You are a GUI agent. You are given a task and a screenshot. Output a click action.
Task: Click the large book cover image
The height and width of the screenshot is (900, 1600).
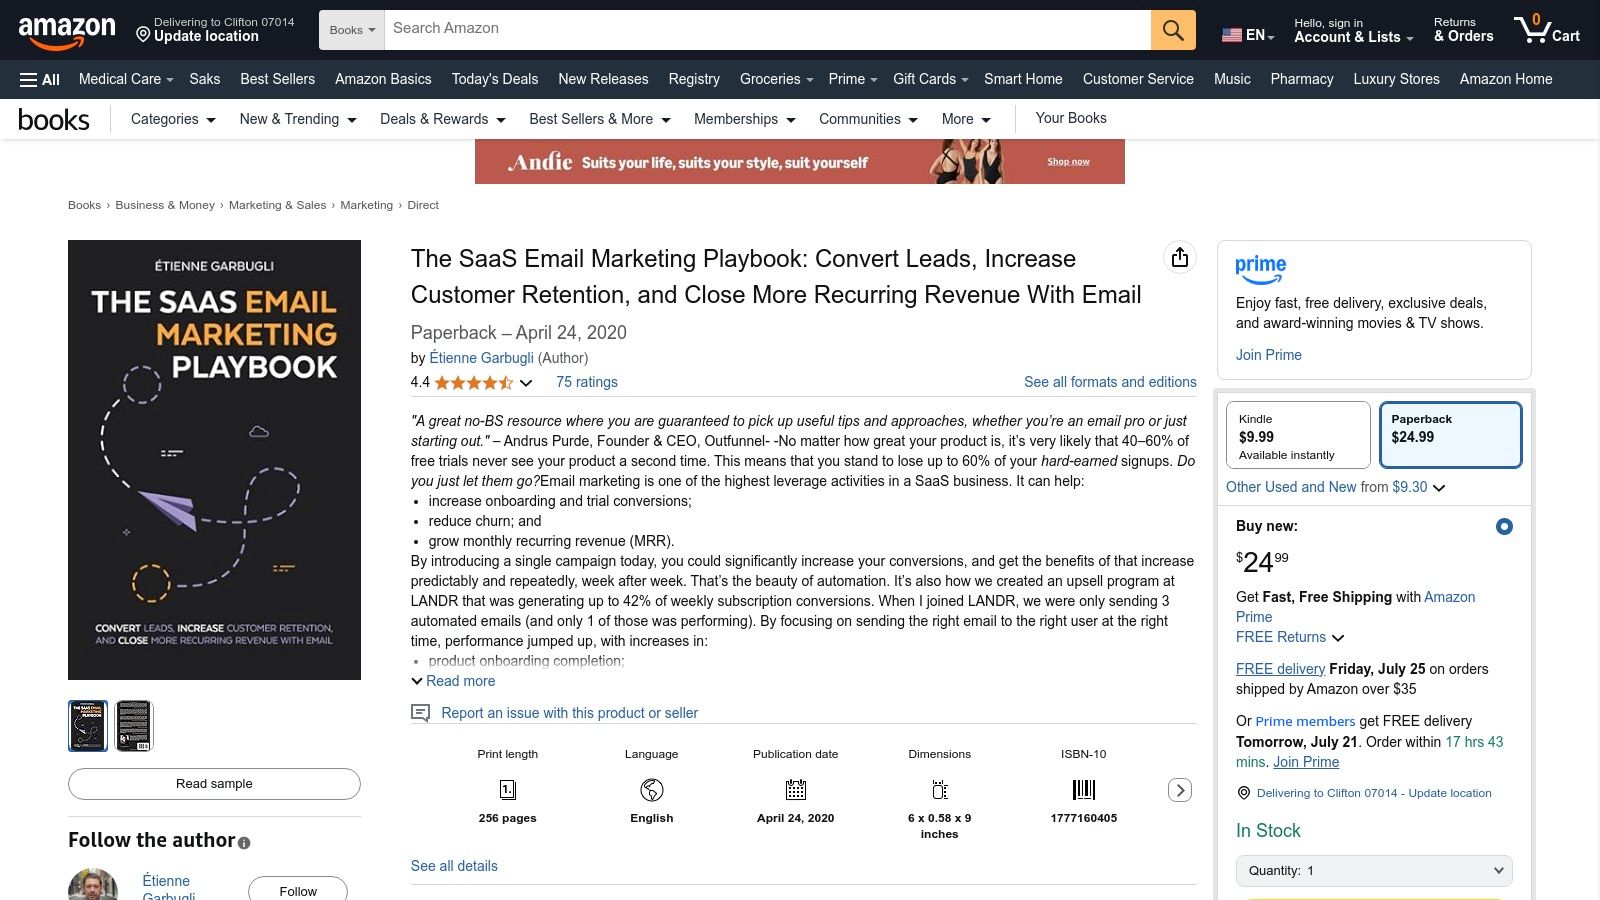point(214,460)
